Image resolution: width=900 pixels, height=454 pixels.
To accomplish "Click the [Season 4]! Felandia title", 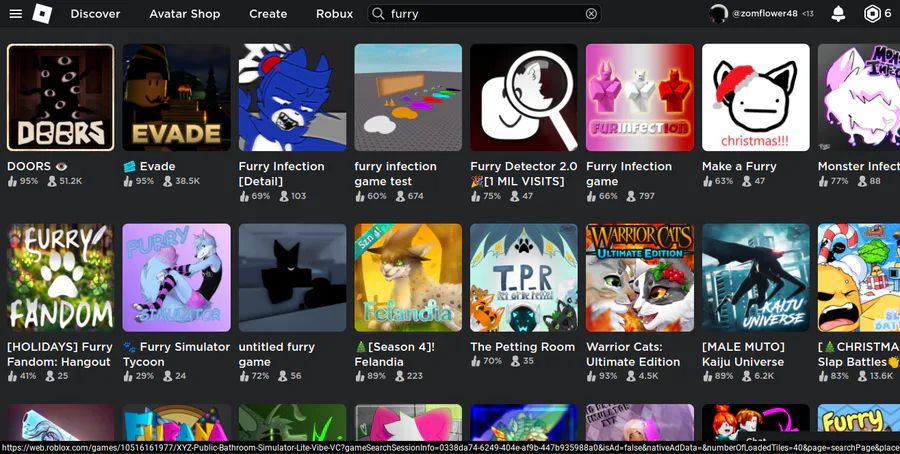I will tap(395, 354).
